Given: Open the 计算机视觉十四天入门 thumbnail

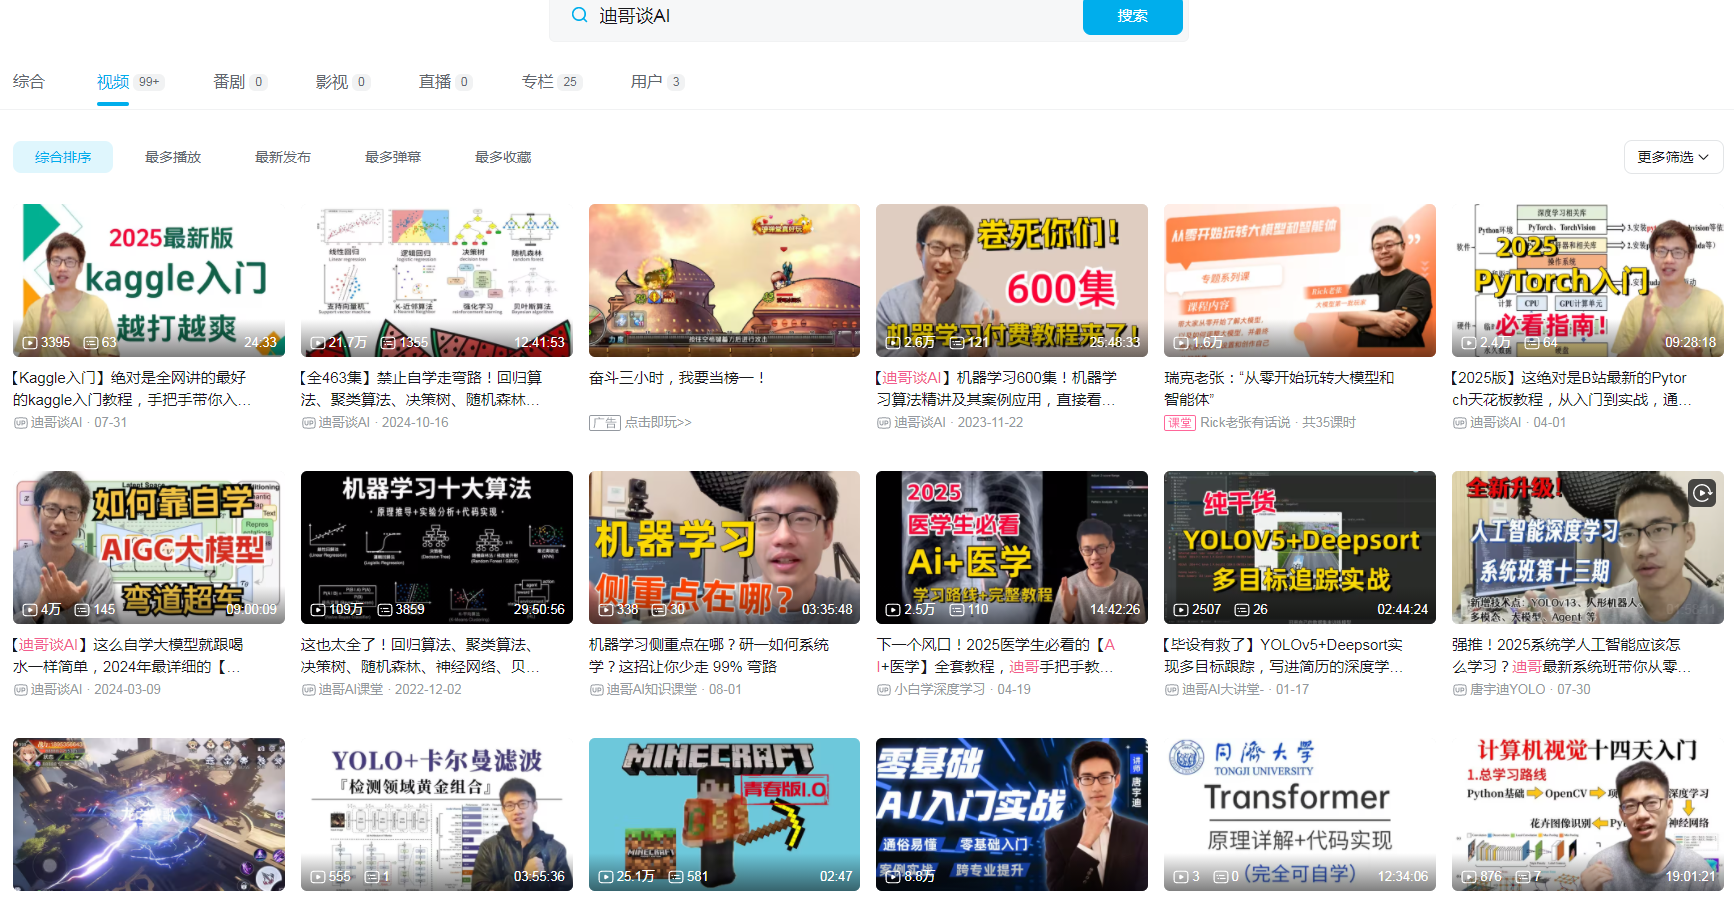Looking at the screenshot, I should (x=1588, y=814).
